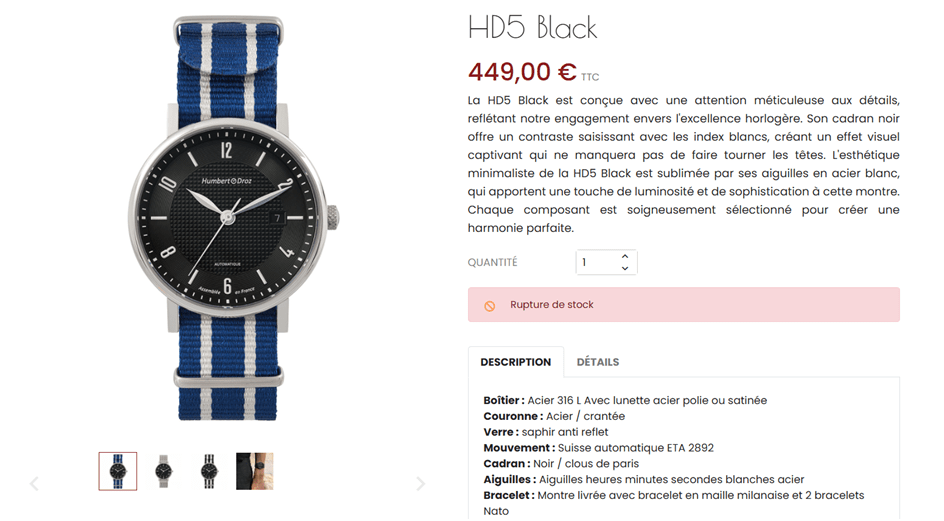
Task: Switch to the Détails tab
Action: coord(598,362)
